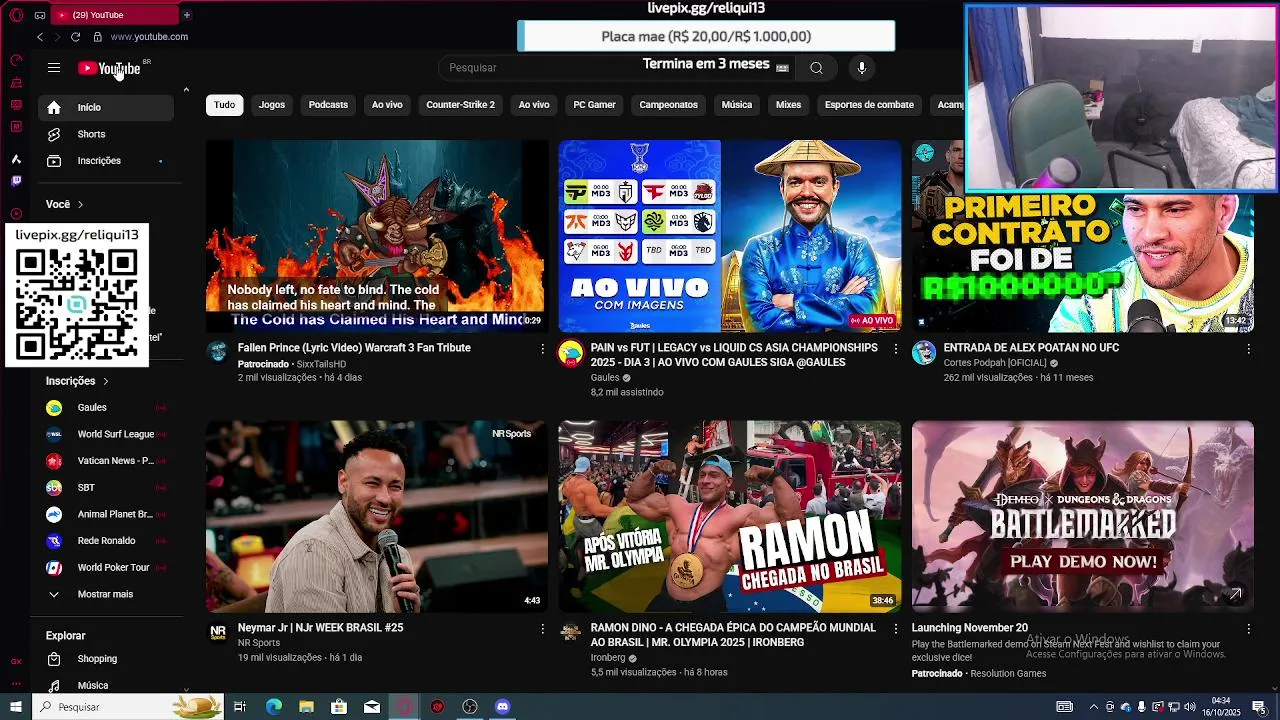Image resolution: width=1280 pixels, height=720 pixels.
Task: Open Inscrições below Shorts in sidebar
Action: point(106,161)
